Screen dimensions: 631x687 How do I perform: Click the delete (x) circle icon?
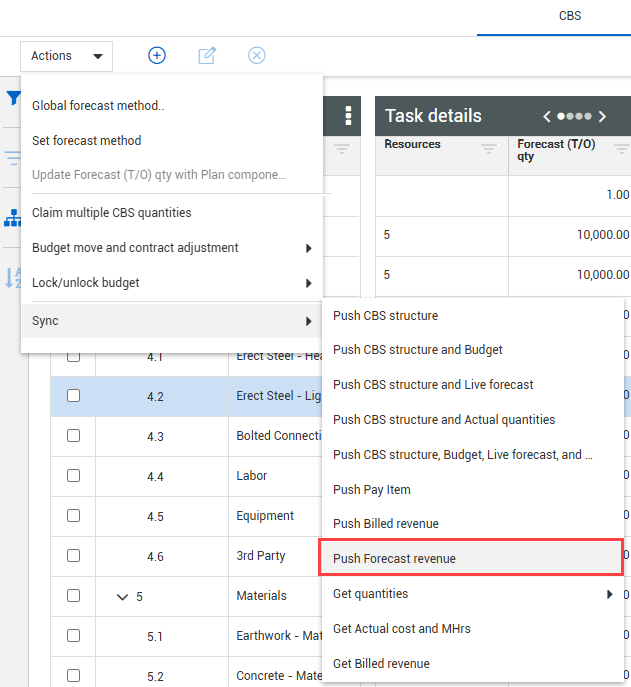[x=257, y=55]
